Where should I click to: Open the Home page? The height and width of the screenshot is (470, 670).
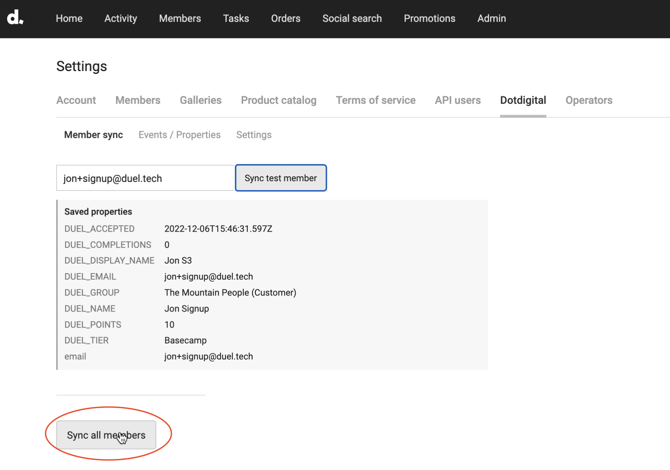[x=69, y=18]
